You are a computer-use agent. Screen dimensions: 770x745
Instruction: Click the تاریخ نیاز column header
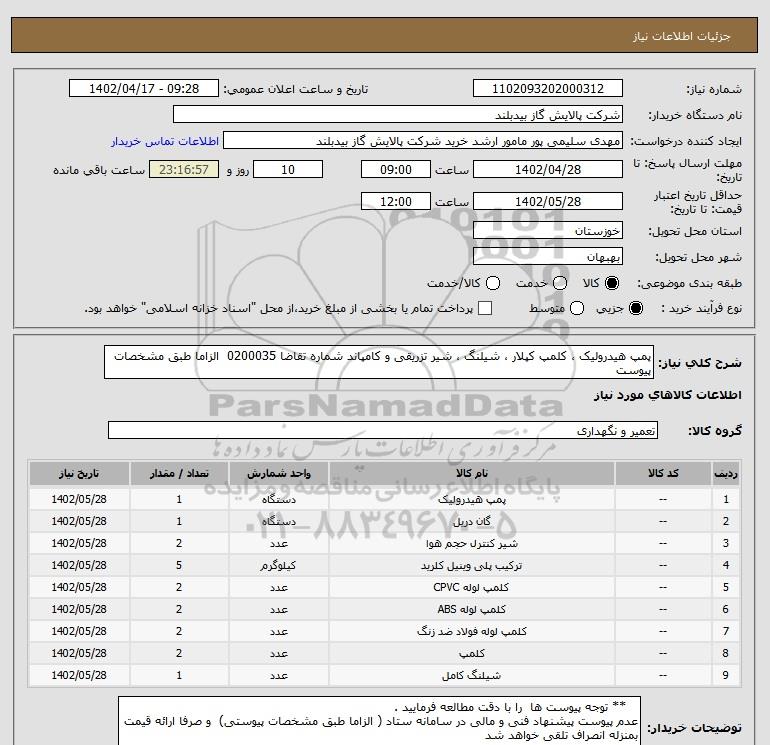(x=79, y=474)
